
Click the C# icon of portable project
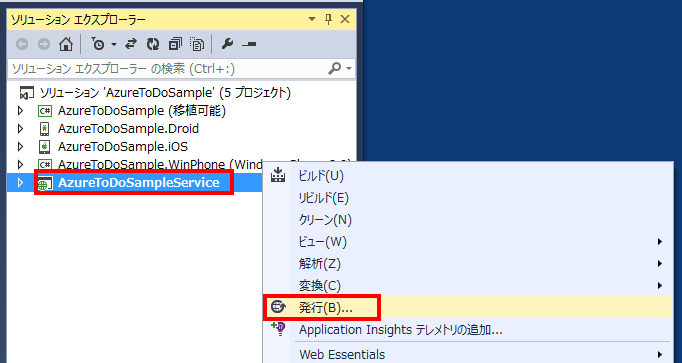click(44, 111)
